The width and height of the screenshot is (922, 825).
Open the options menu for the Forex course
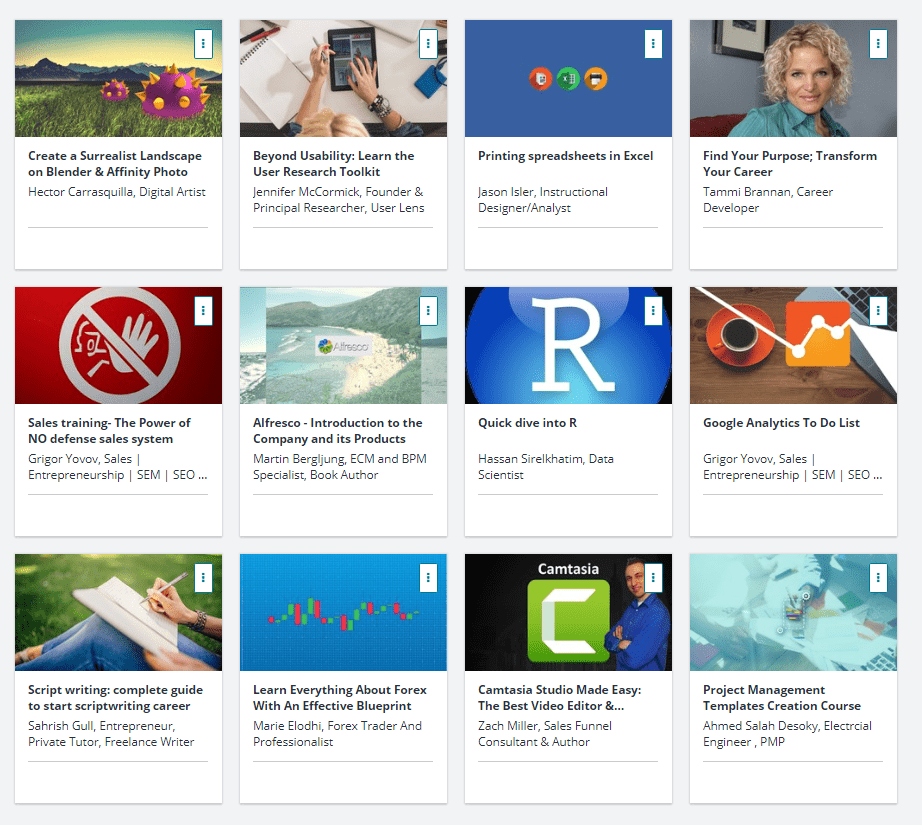[429, 577]
